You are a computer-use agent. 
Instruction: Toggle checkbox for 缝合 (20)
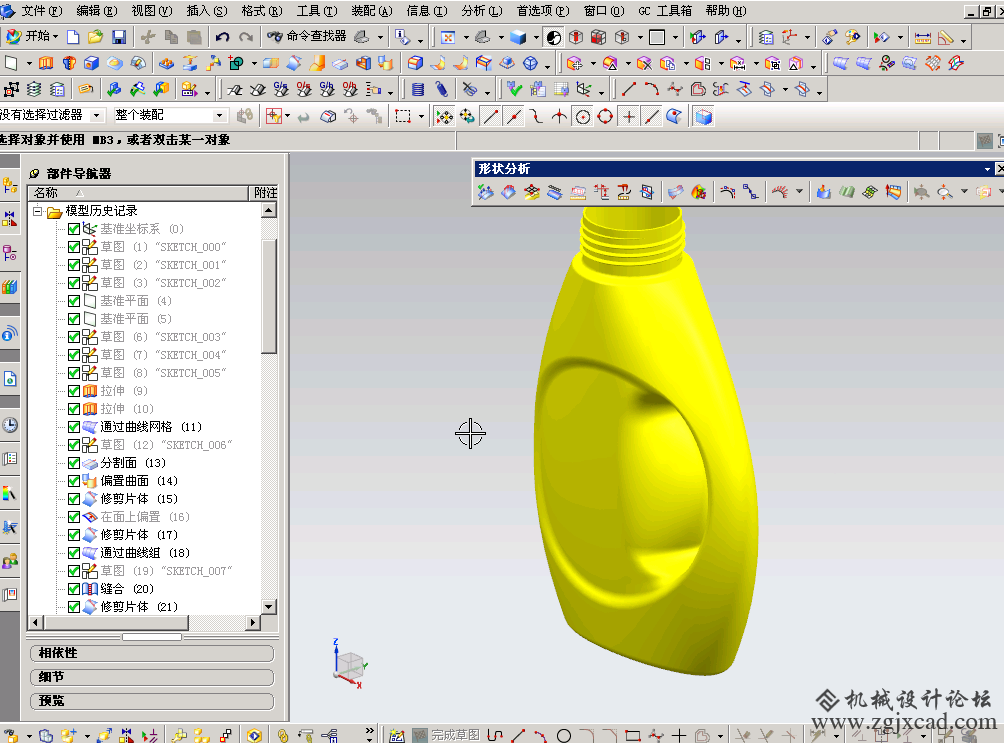[74, 589]
